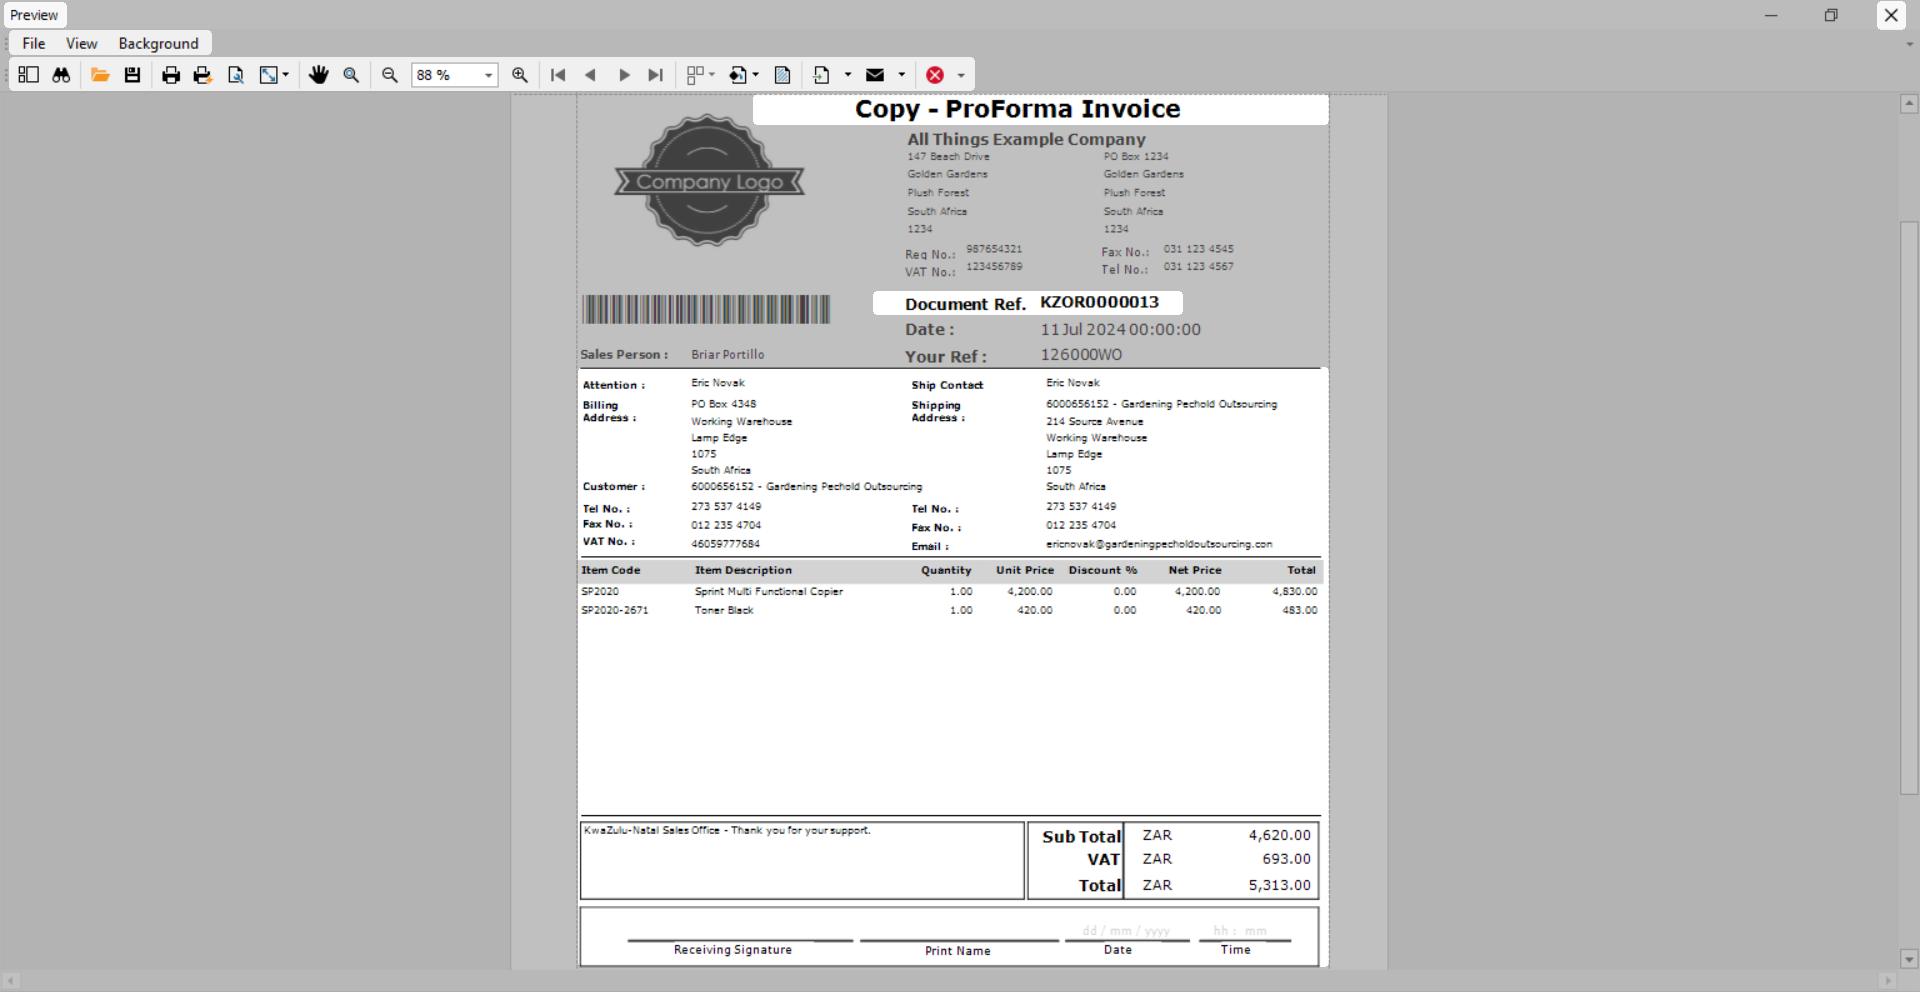This screenshot has width=1920, height=992.
Task: Open Search with the binoculars icon
Action: [x=61, y=75]
